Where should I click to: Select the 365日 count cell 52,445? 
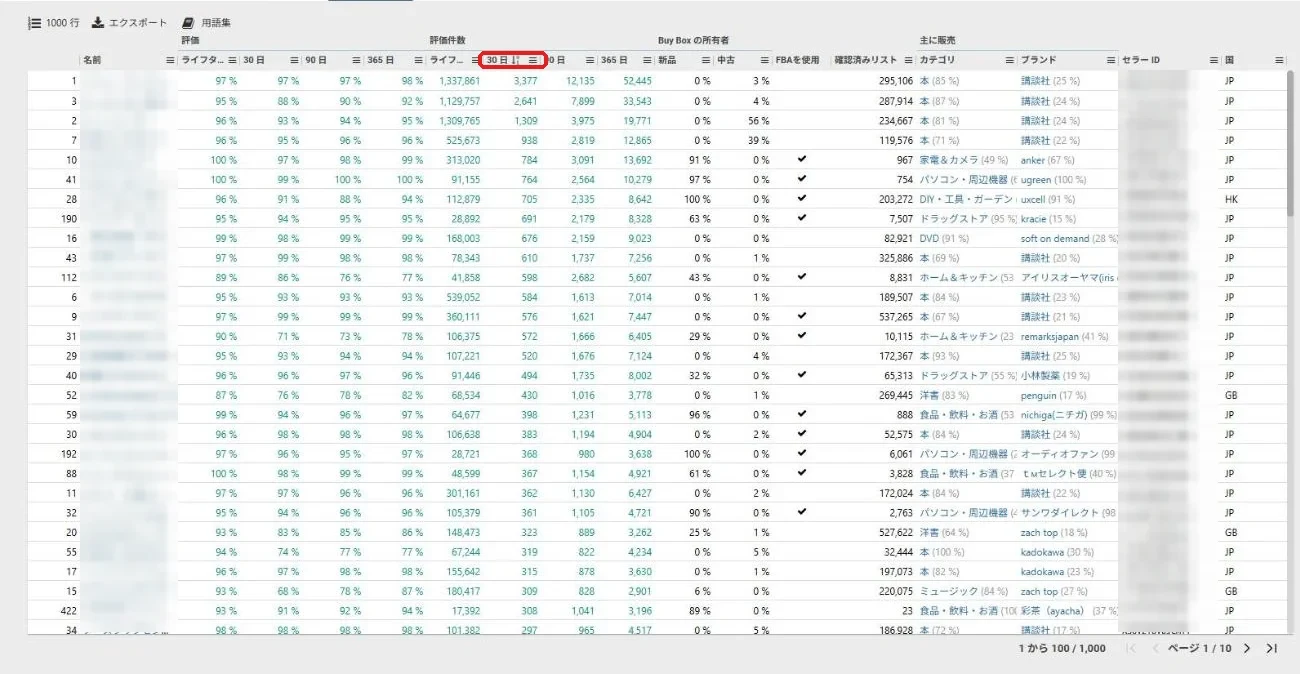point(637,81)
